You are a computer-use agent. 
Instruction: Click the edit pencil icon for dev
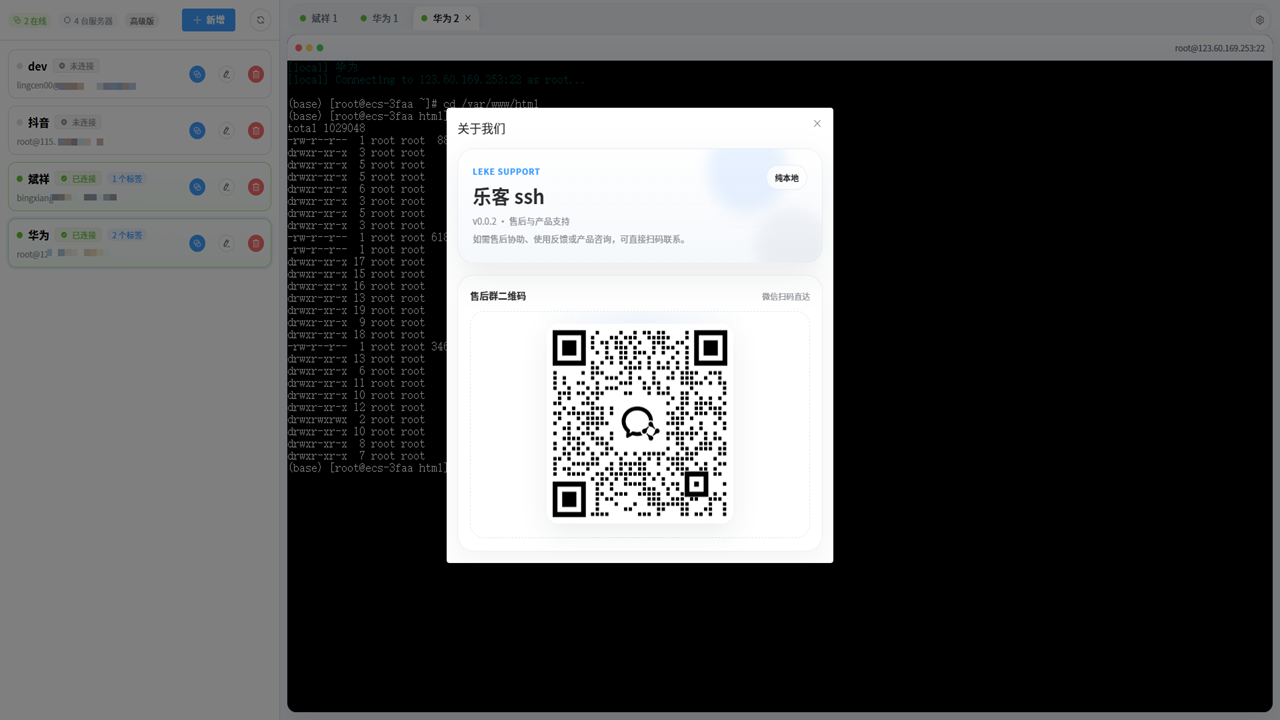click(226, 74)
